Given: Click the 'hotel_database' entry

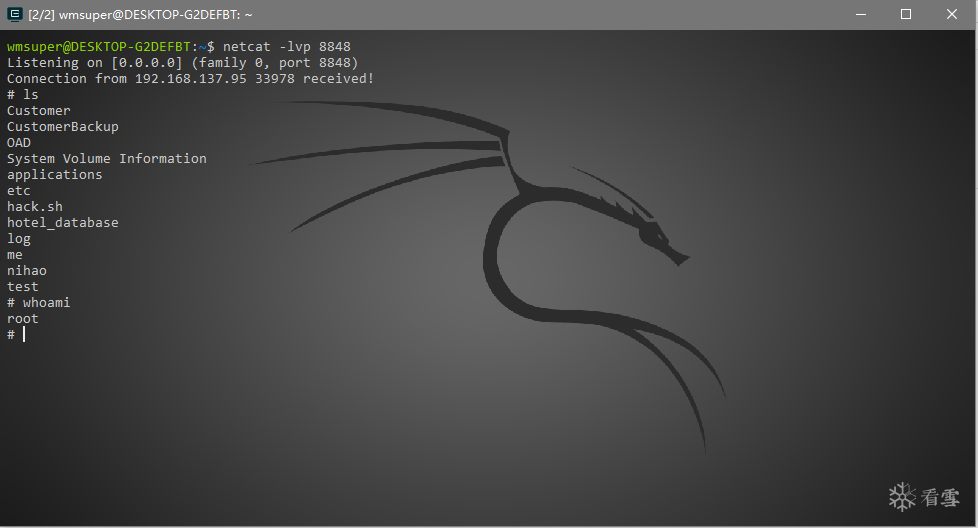Looking at the screenshot, I should (62, 223).
